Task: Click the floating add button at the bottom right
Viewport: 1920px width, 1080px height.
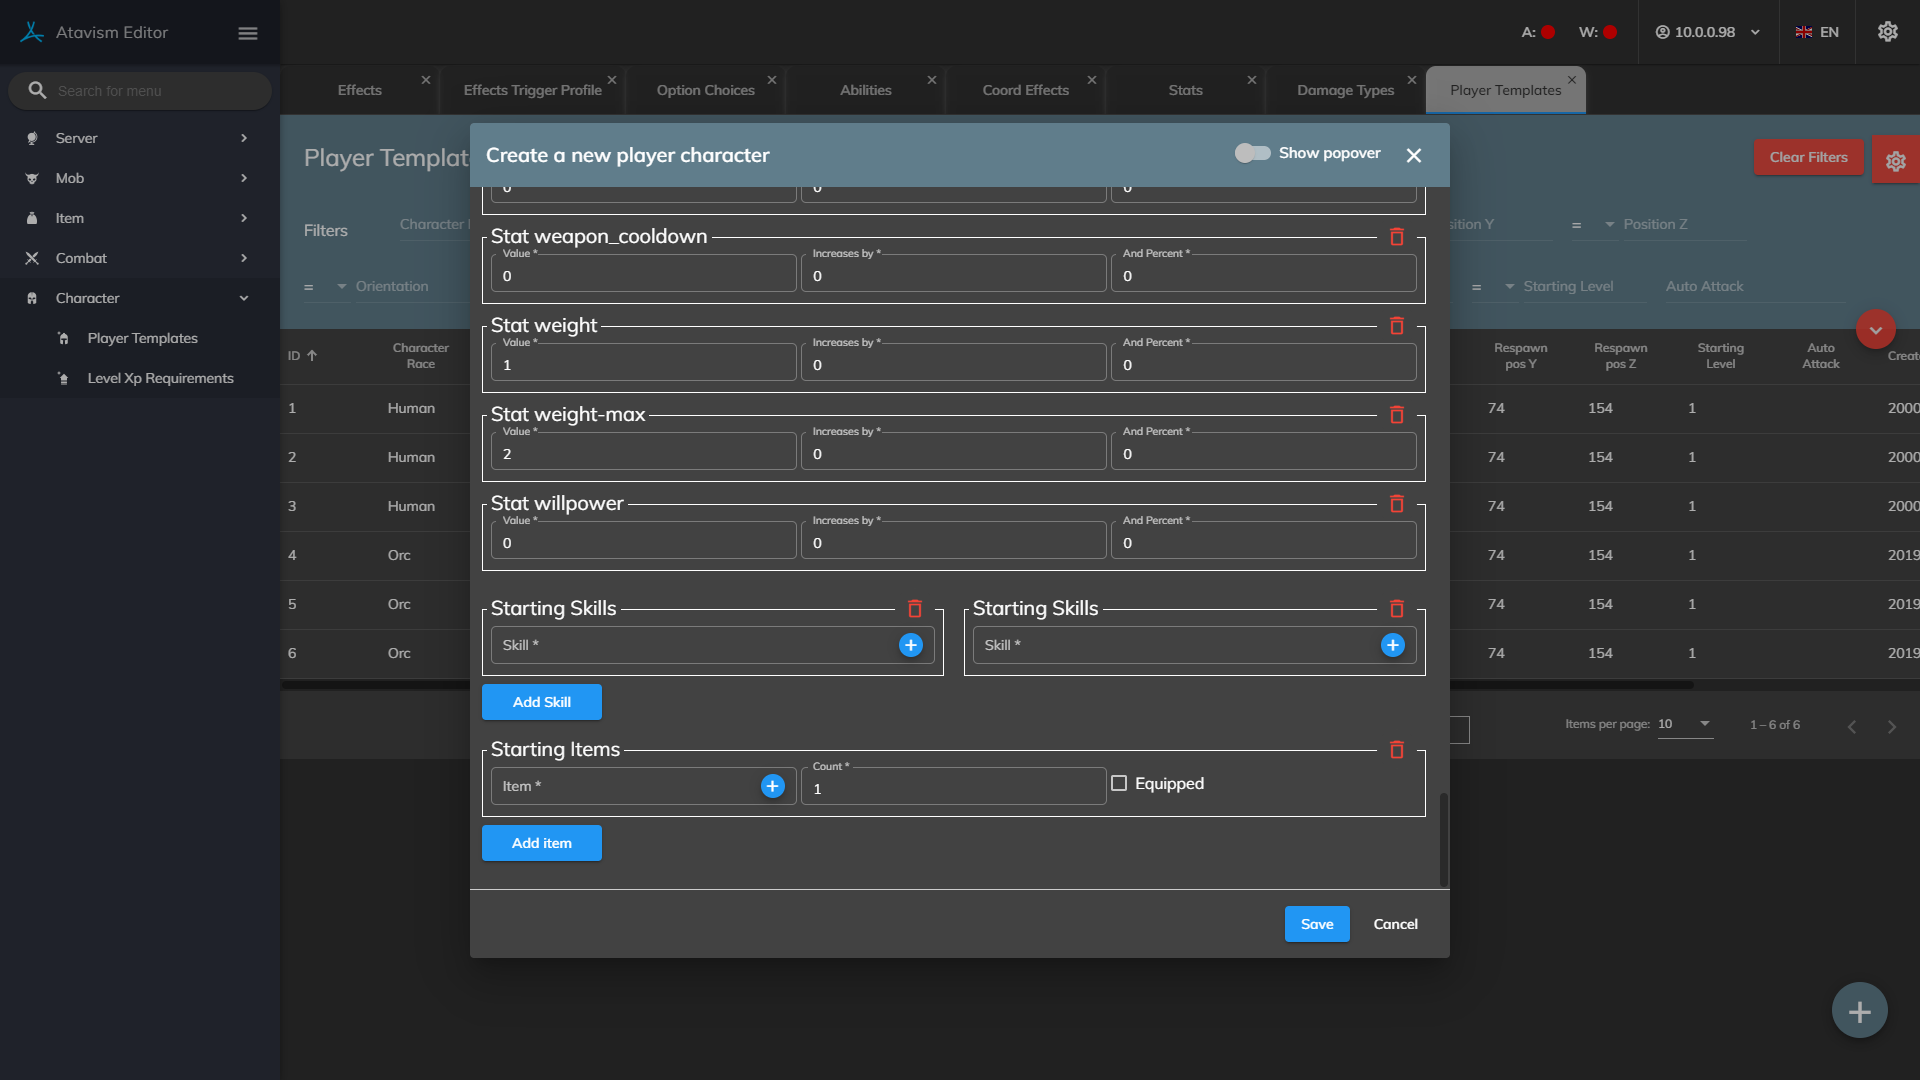Action: [1859, 1011]
